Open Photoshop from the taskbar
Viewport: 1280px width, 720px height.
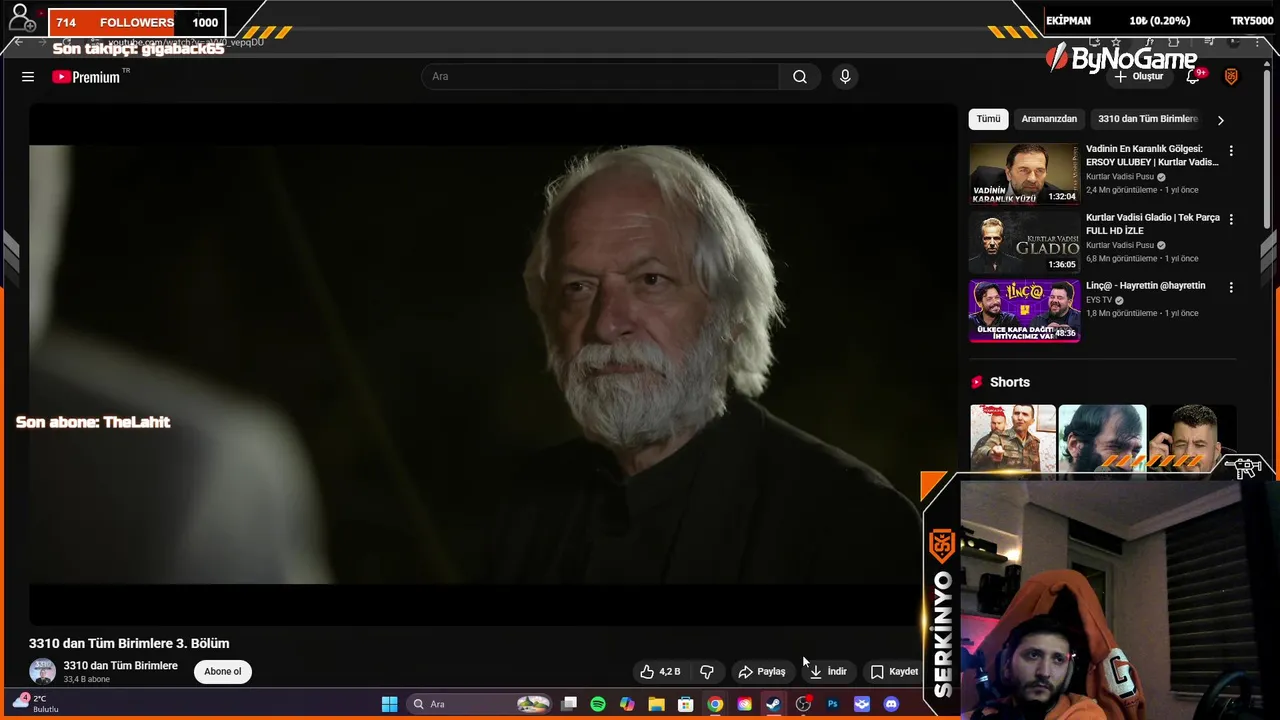[x=832, y=704]
